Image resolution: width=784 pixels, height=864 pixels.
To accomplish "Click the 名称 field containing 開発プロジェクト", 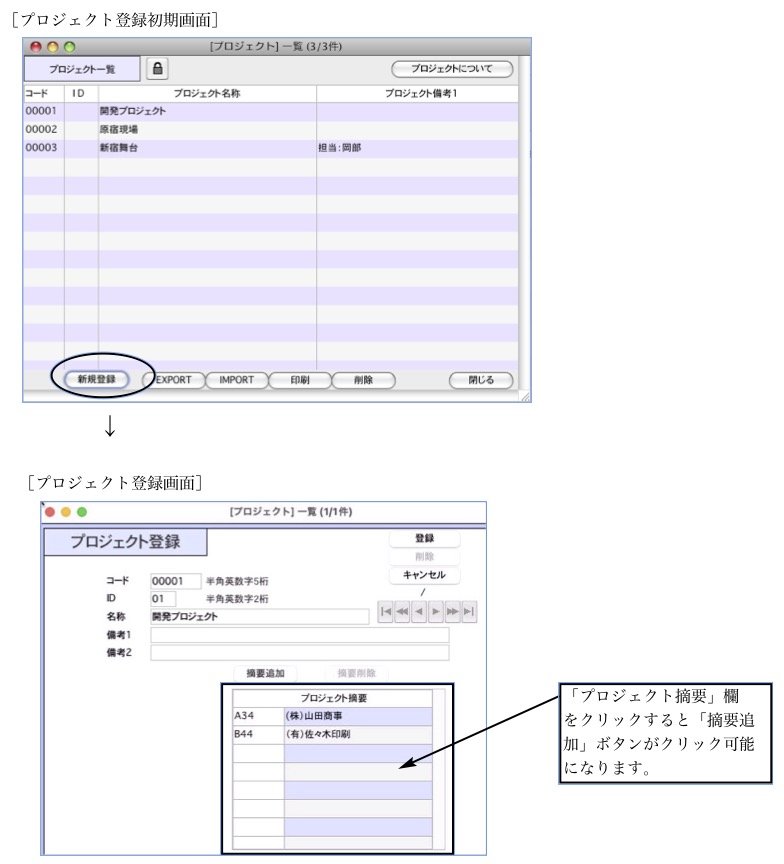I will point(259,617).
